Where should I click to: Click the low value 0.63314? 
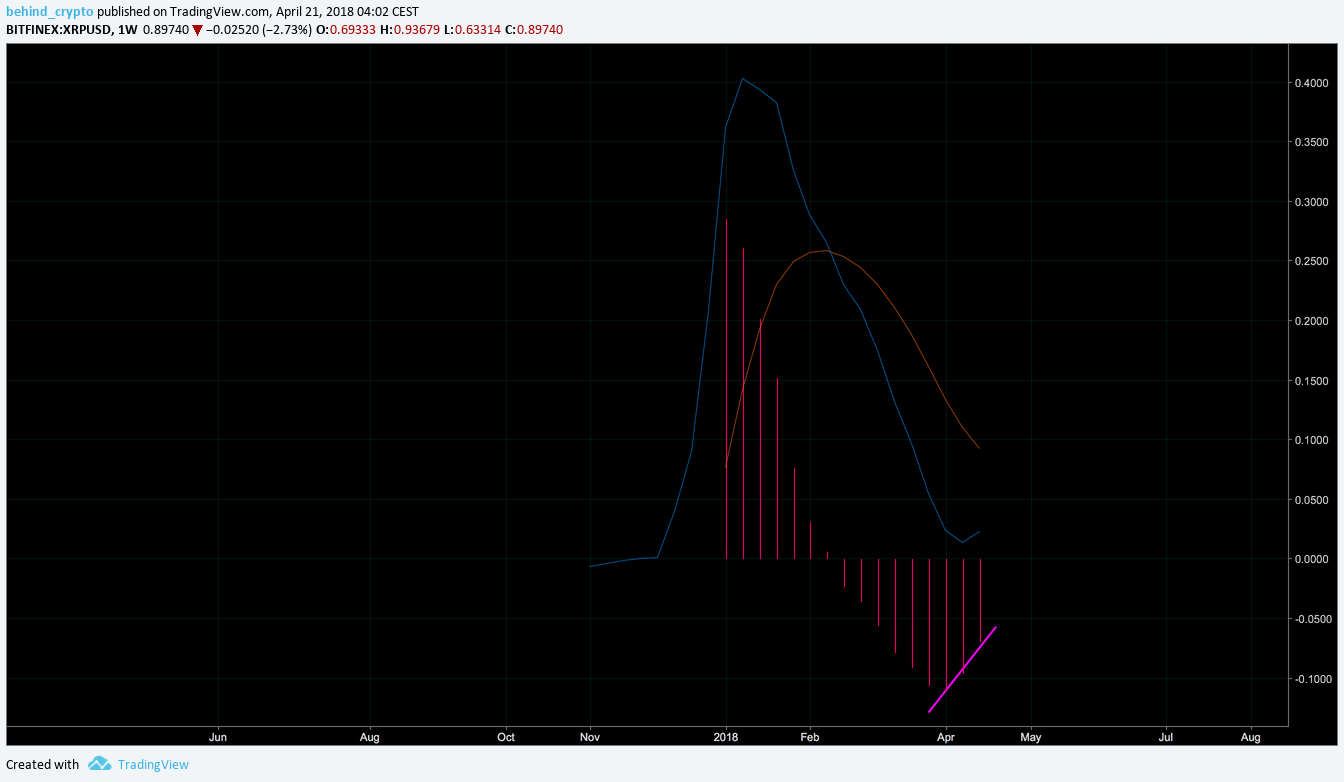[477, 30]
